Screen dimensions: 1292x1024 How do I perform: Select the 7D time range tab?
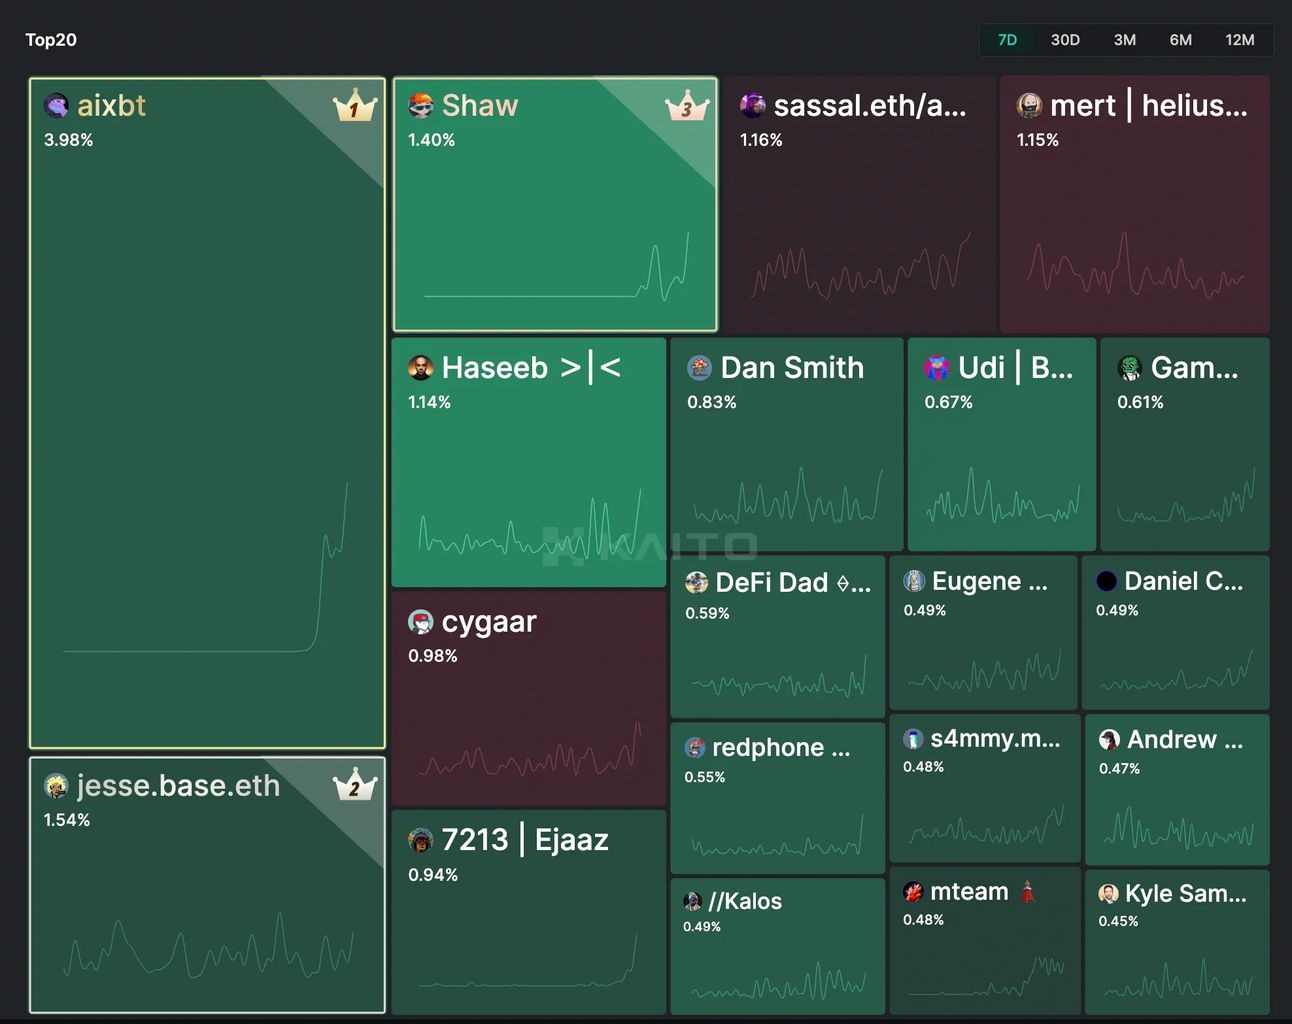coord(1007,40)
